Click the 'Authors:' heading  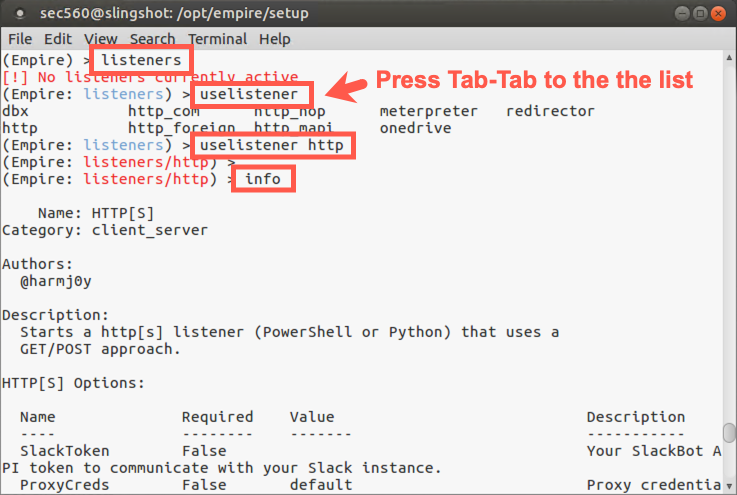point(38,264)
